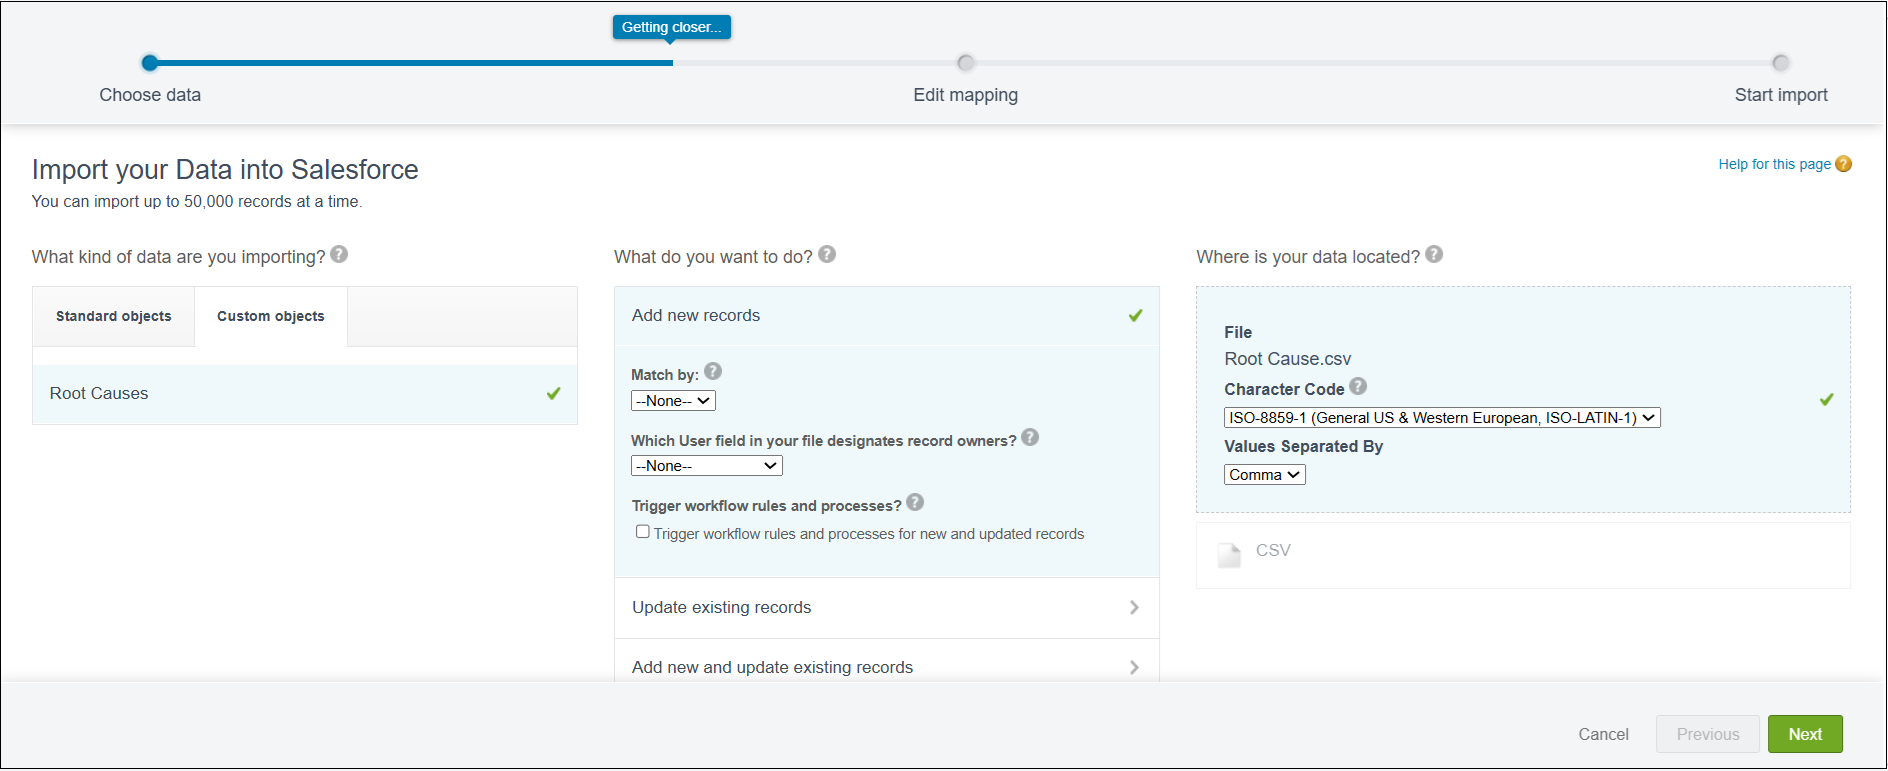This screenshot has height=771, width=1888.
Task: Click the green checkmark in the File panel
Action: 1826,400
